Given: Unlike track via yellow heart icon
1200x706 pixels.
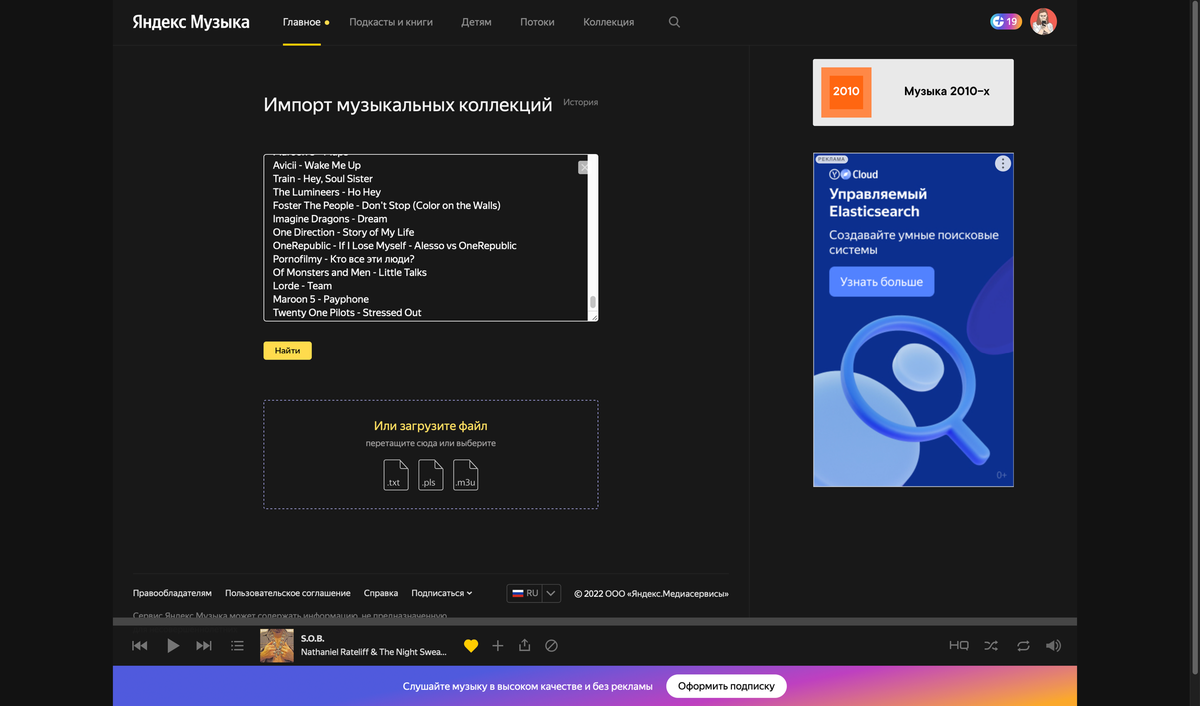Looking at the screenshot, I should pyautogui.click(x=471, y=646).
